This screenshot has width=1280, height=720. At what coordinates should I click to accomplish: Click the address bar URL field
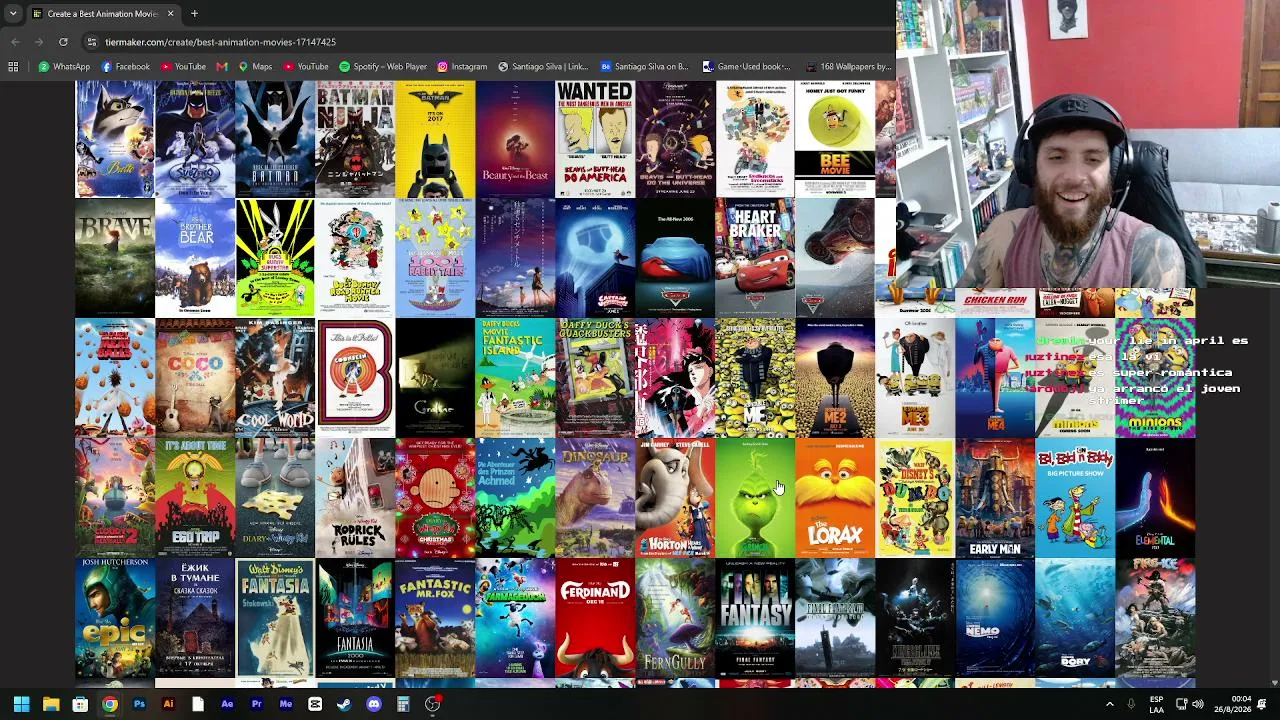(490, 42)
